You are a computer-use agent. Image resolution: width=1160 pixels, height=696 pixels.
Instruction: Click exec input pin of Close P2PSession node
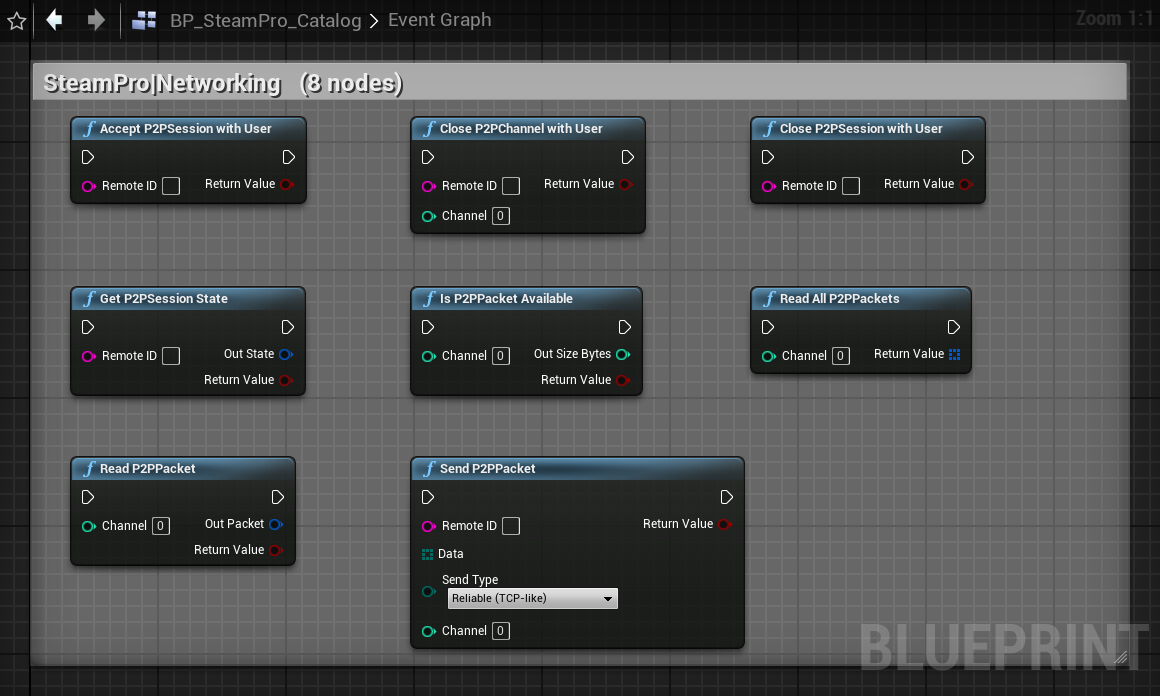768,157
